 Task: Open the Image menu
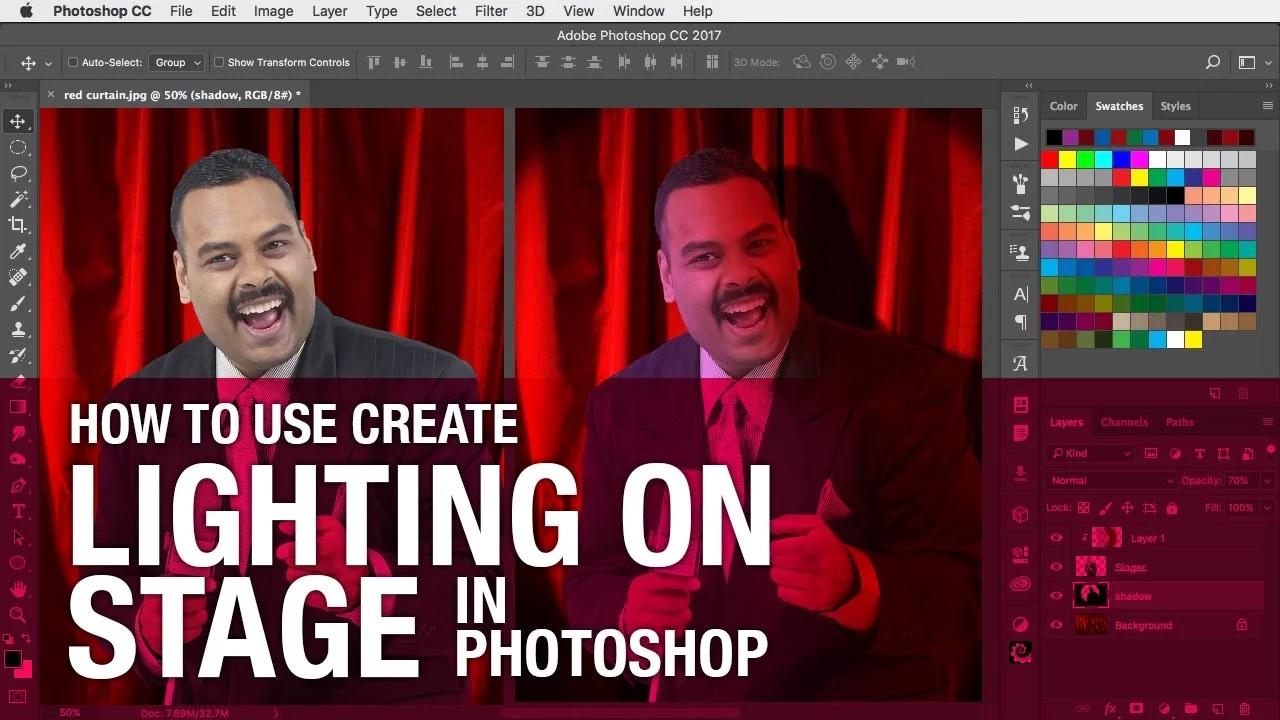pyautogui.click(x=273, y=11)
